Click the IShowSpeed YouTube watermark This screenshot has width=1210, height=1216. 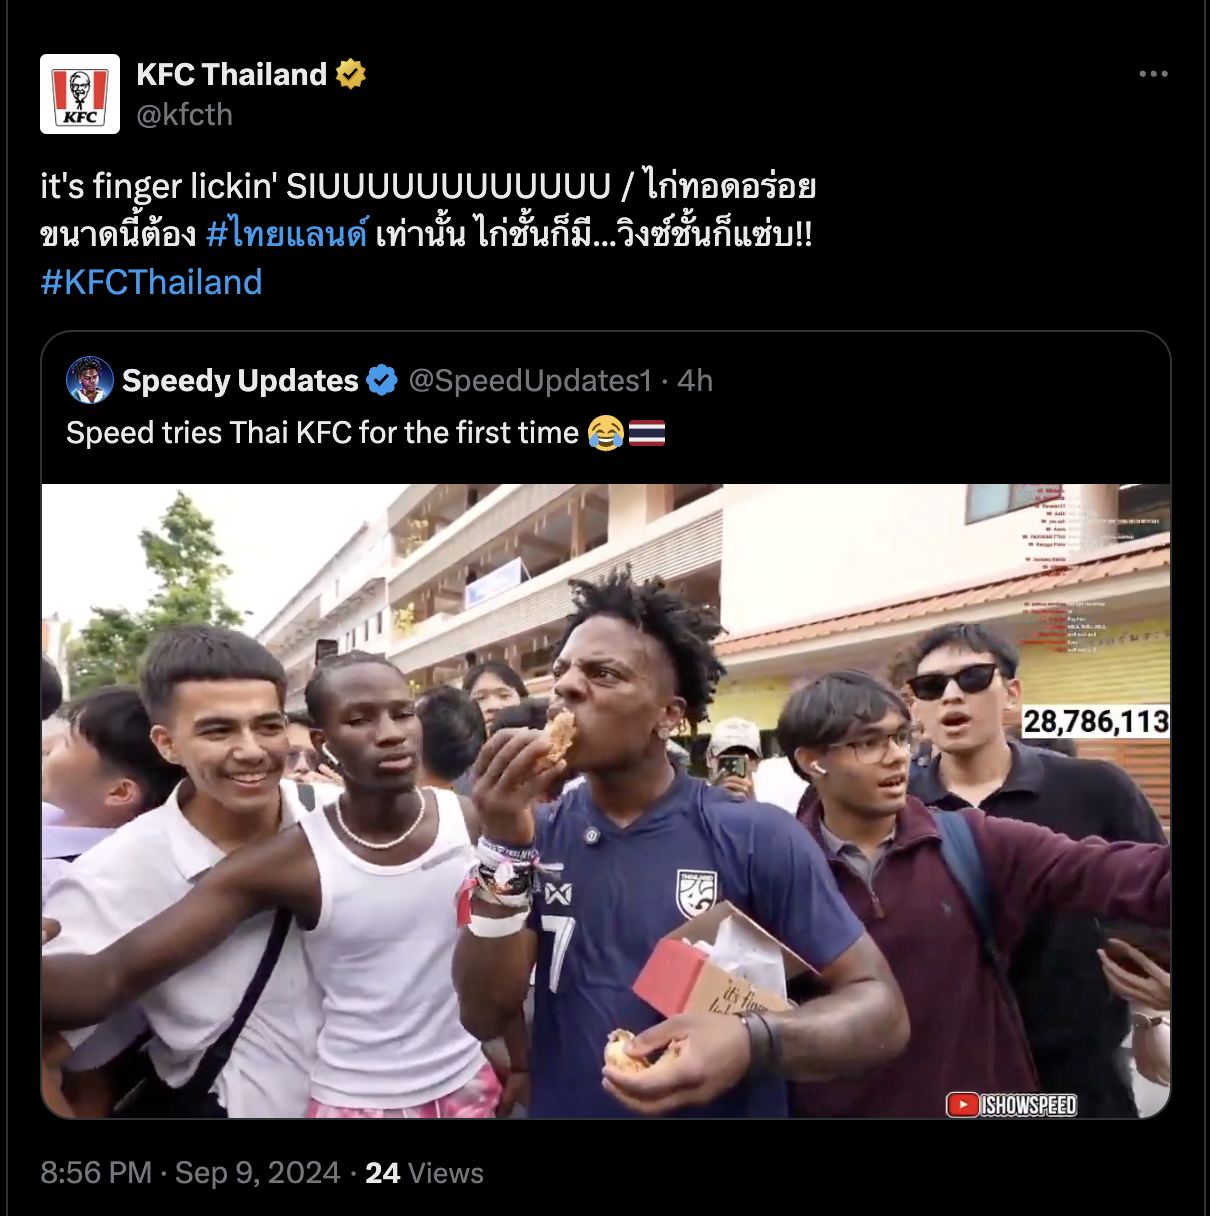(x=1012, y=1105)
